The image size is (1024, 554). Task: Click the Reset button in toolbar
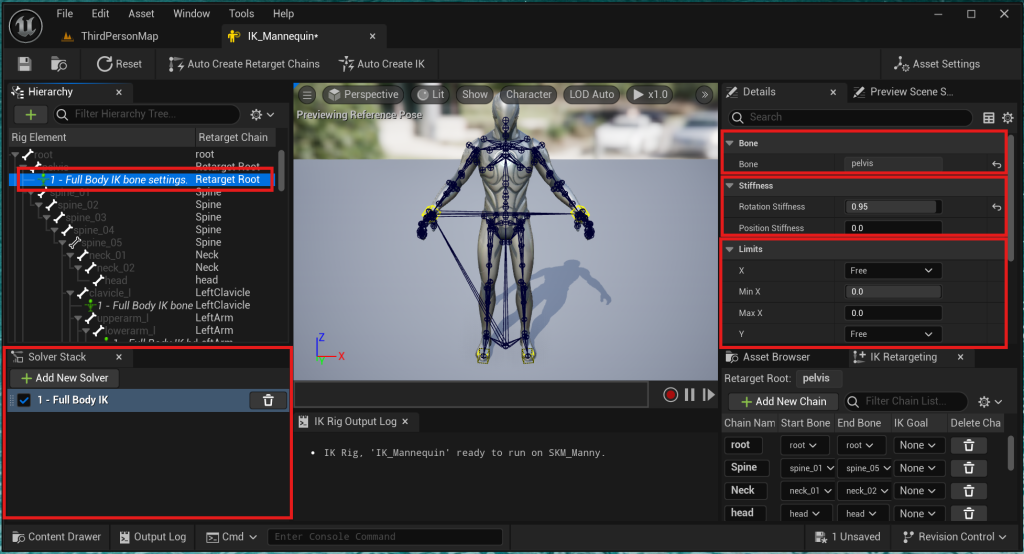119,64
